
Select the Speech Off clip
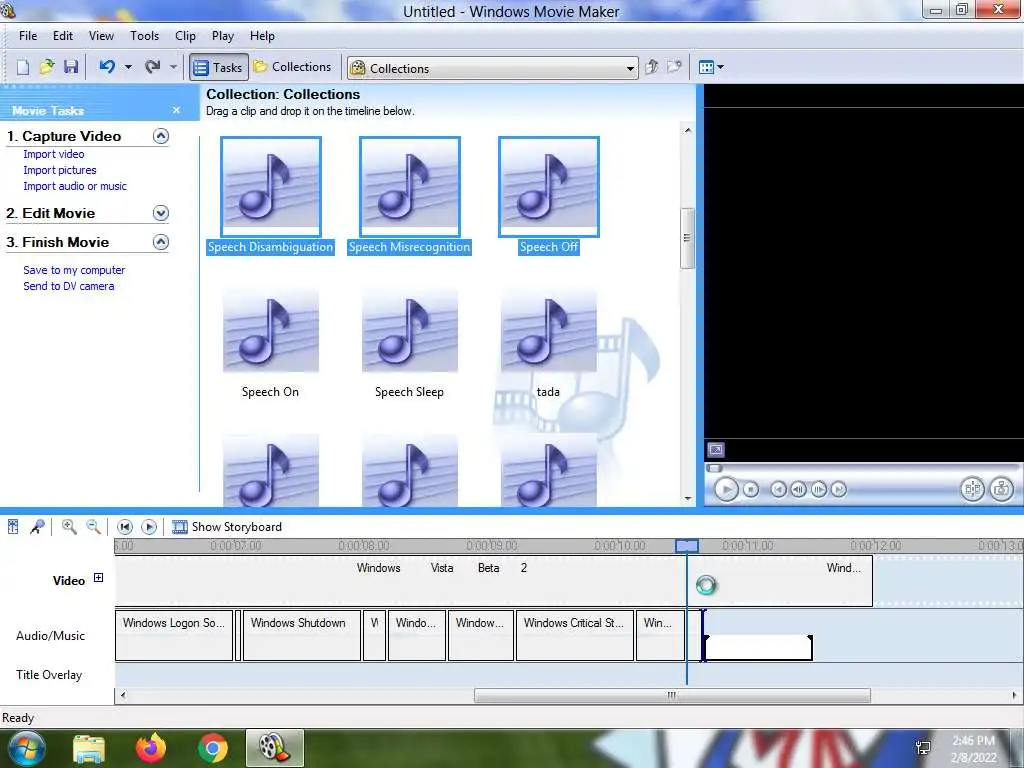coord(549,196)
